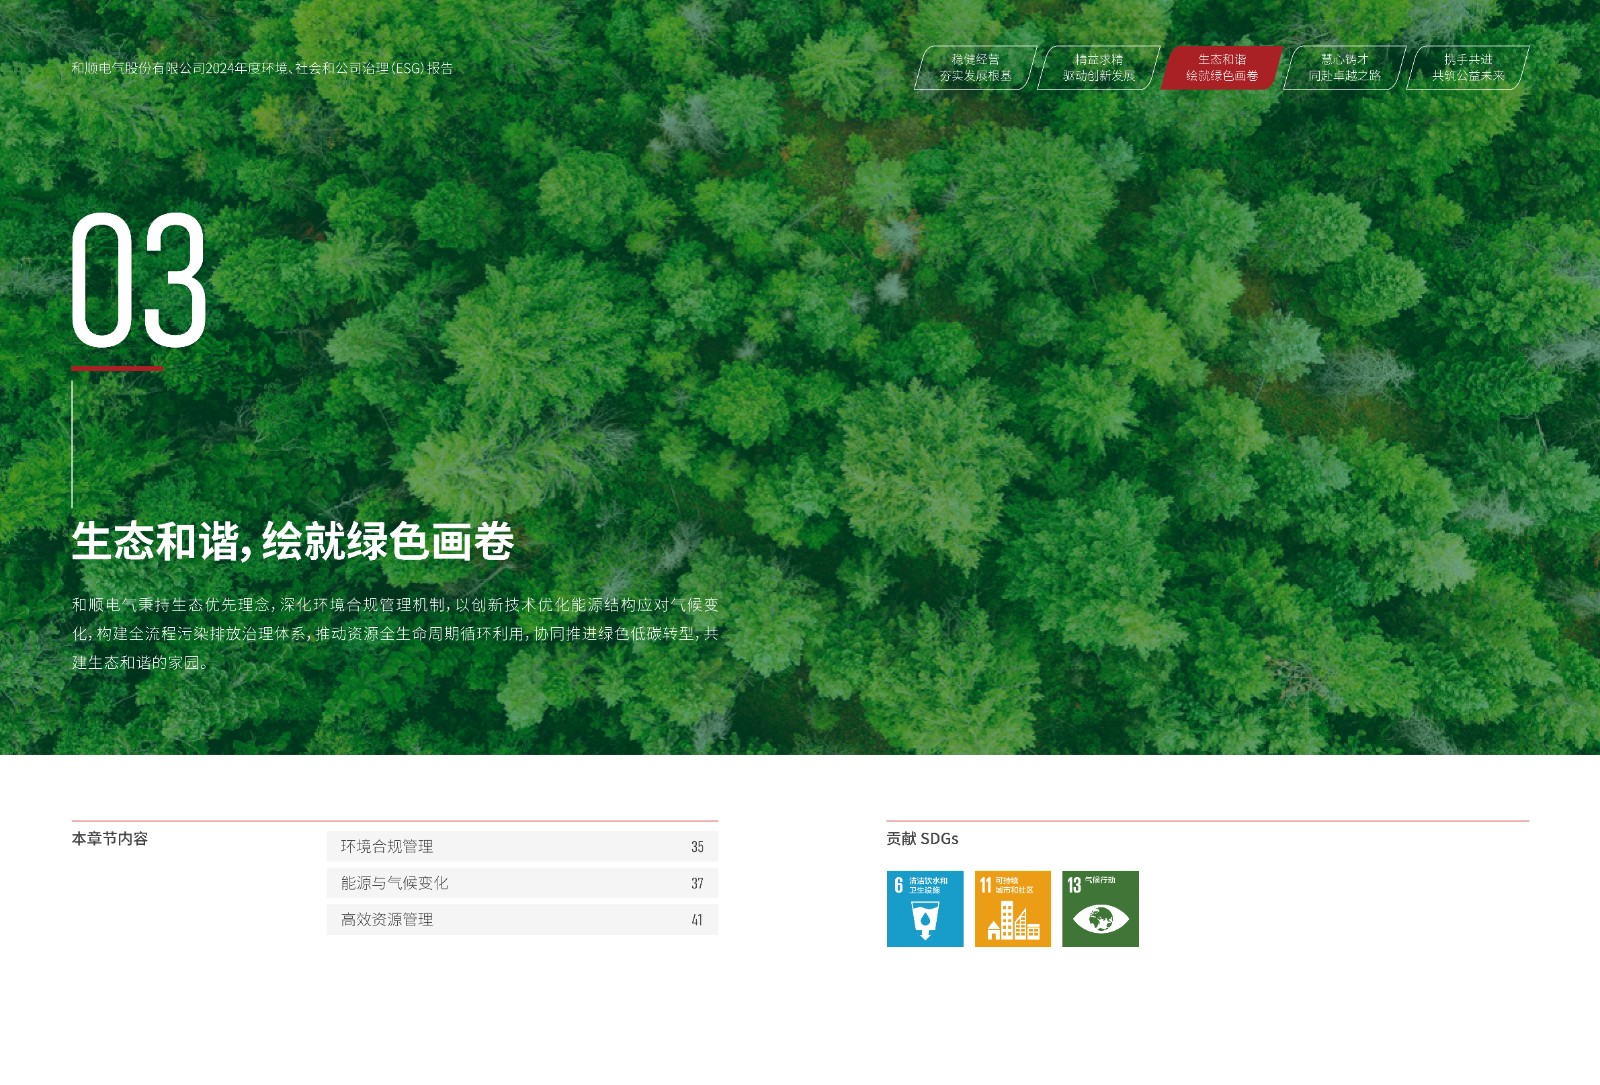The height and width of the screenshot is (1085, 1600).
Task: Open 携手共进 共筑公益未来 tab
Action: 1467,68
